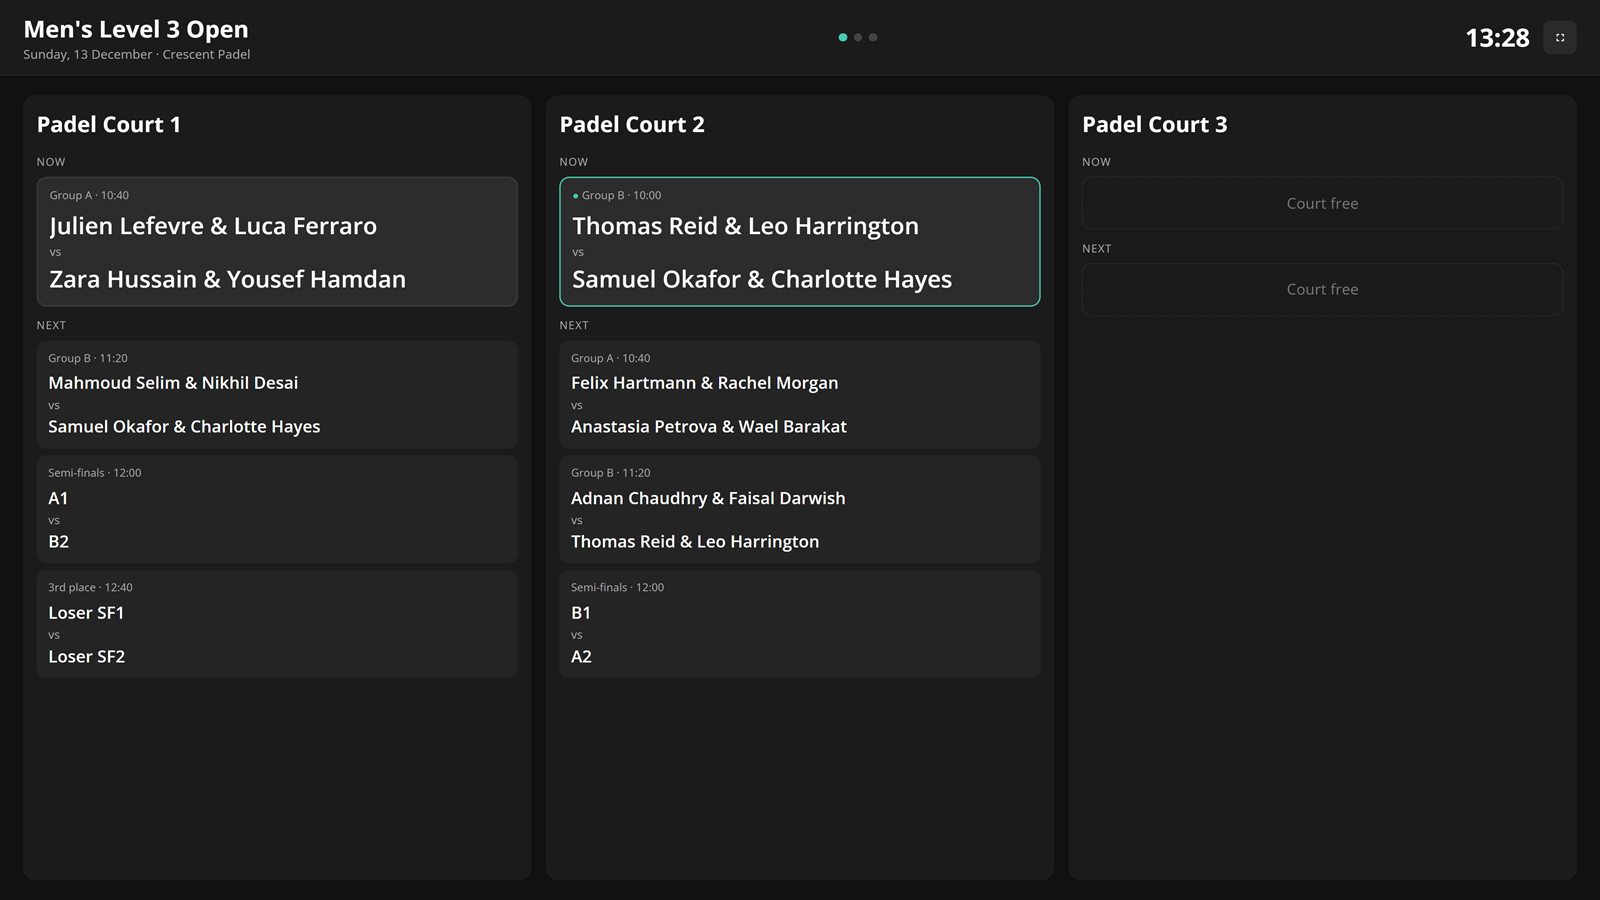Click "Thomas Reid & Leo Harrington" in live match
Image resolution: width=1600 pixels, height=900 pixels.
[745, 226]
